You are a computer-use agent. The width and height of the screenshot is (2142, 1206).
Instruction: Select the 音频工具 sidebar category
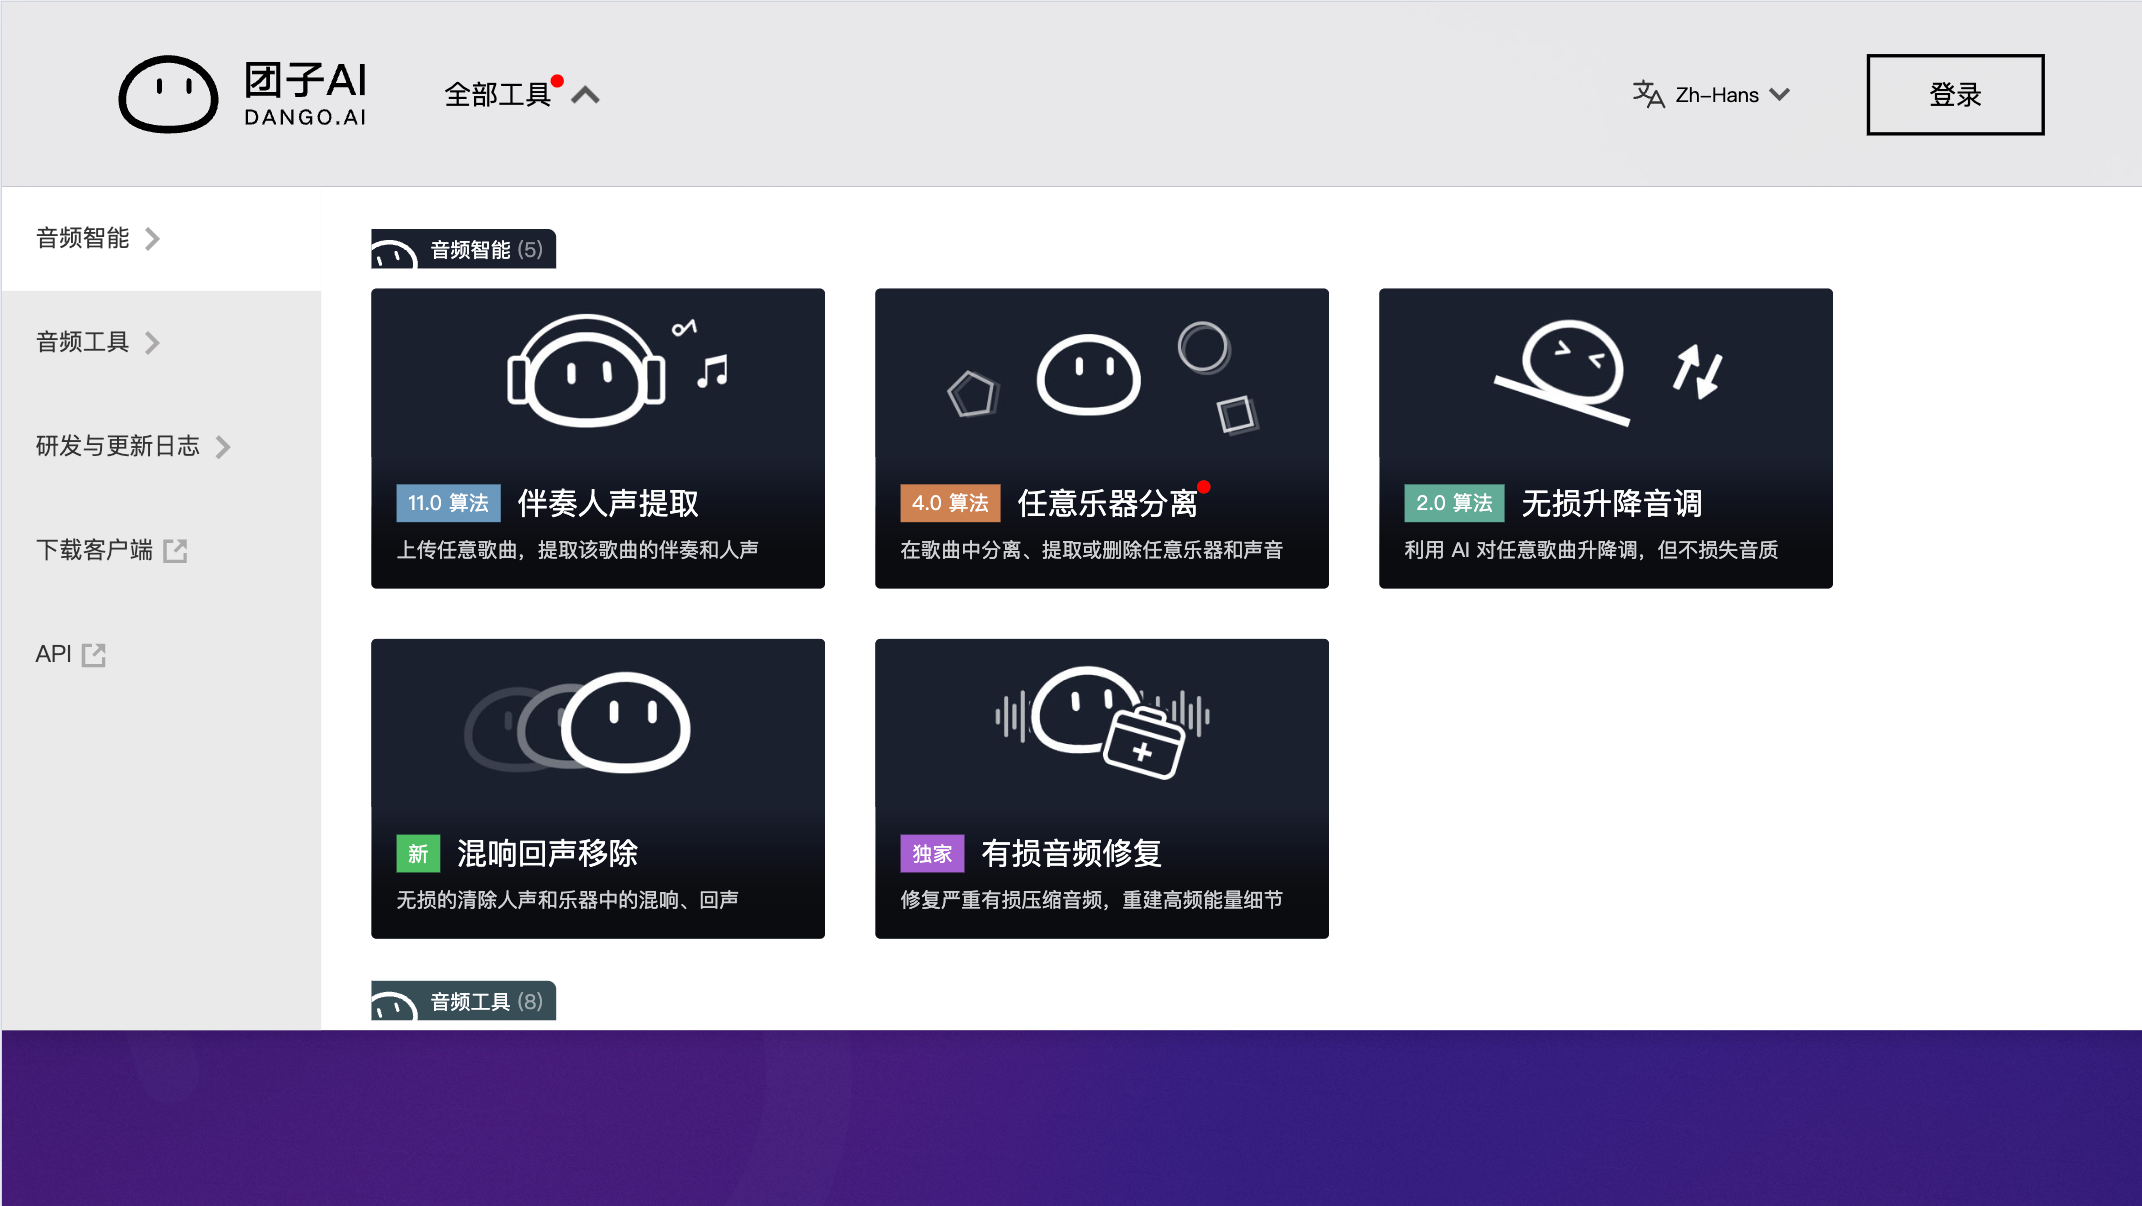click(97, 342)
